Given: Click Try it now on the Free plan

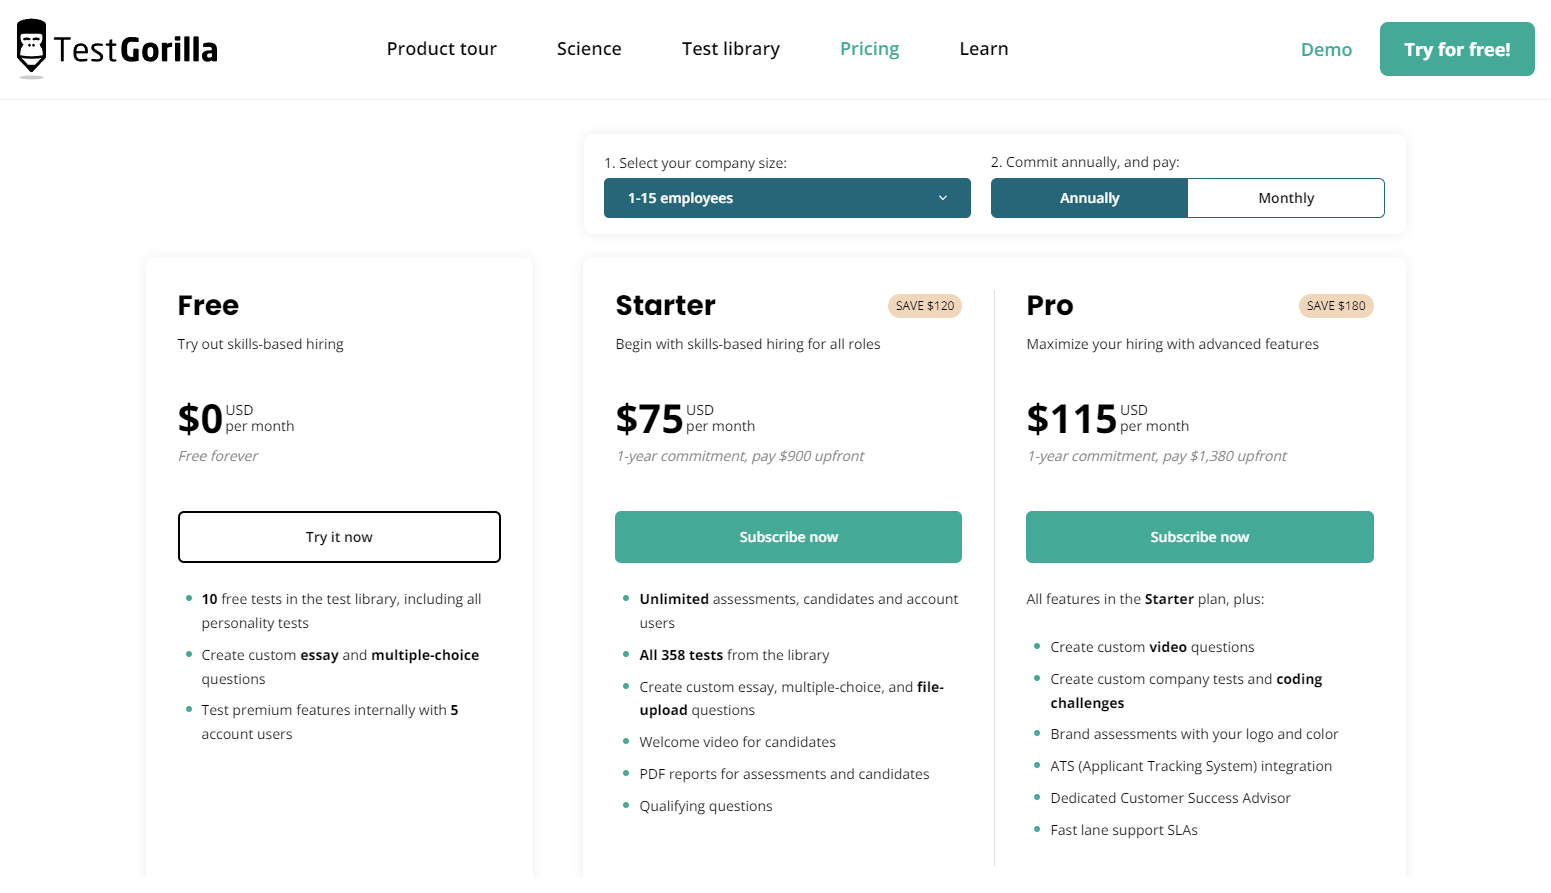Looking at the screenshot, I should [339, 537].
